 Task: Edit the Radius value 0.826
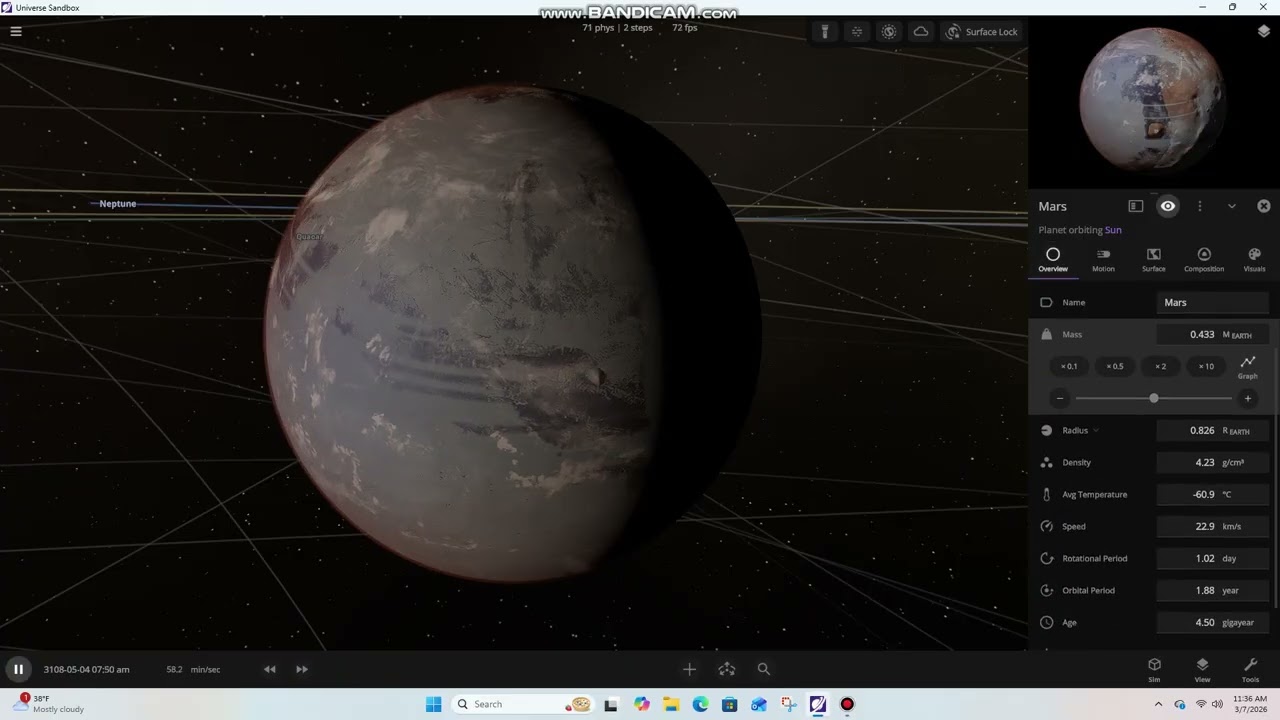point(1213,430)
